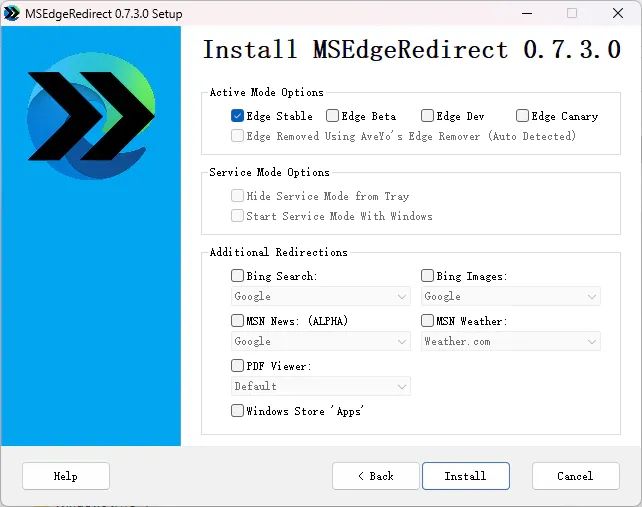642x507 pixels.
Task: Check Hide Service Mode from Tray
Action: pyautogui.click(x=237, y=196)
